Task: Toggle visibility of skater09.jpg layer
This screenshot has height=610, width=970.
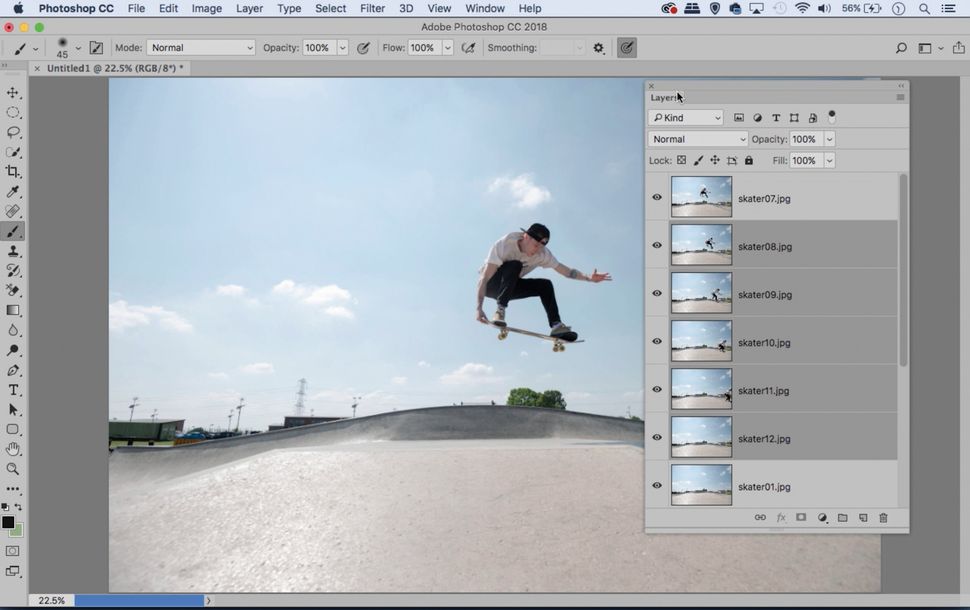Action: [657, 293]
